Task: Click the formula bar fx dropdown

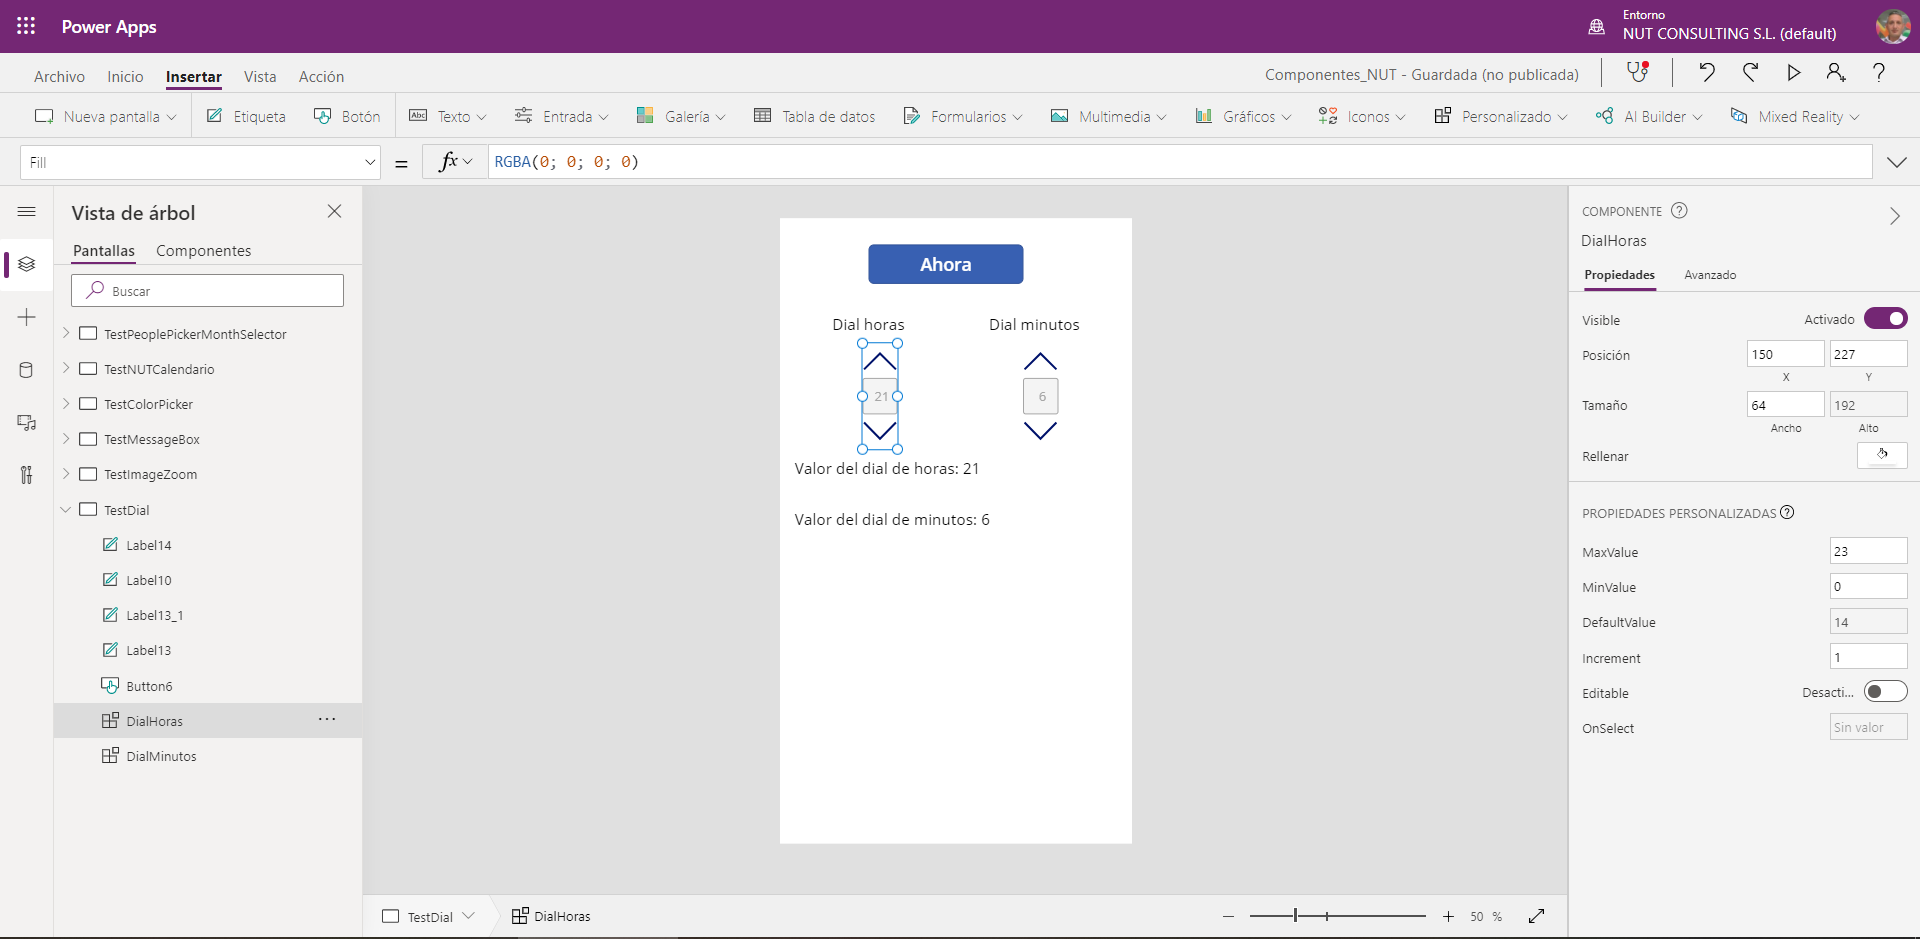Action: (455, 162)
